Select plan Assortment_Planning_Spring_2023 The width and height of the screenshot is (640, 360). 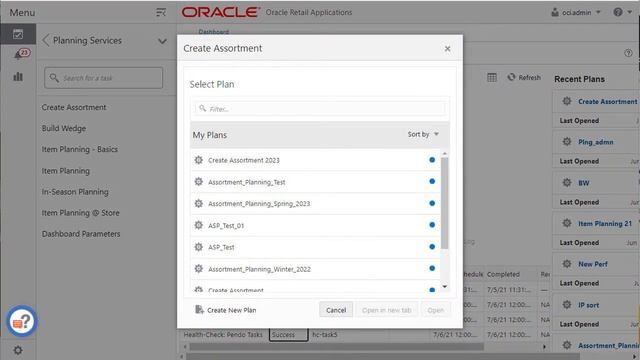coord(315,203)
